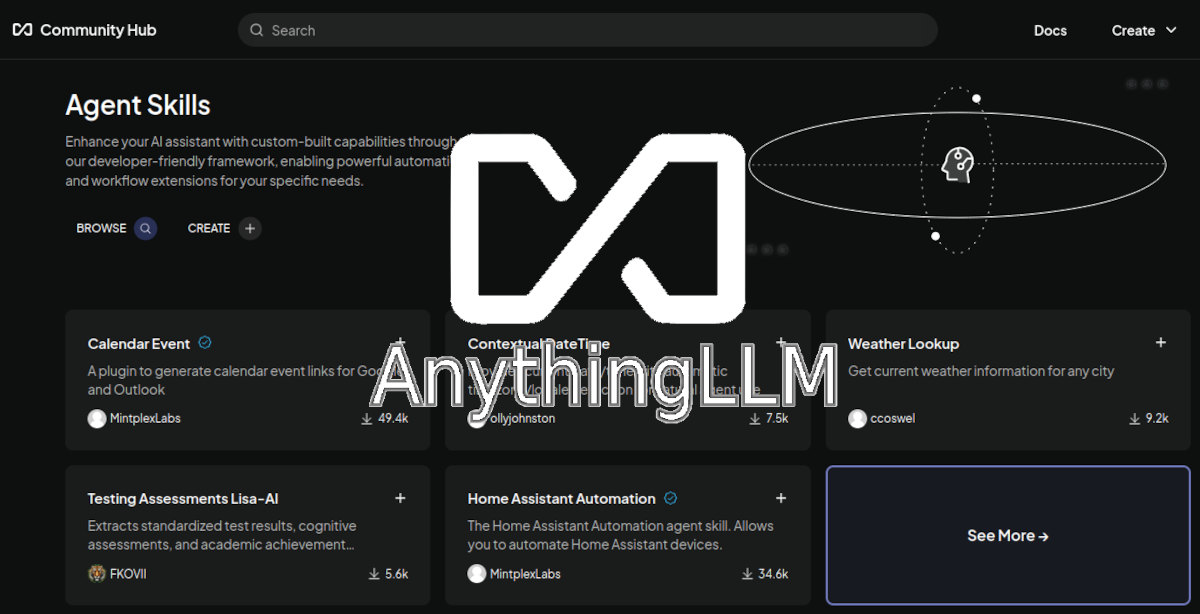Add the ContextualDateTime skill with plus
The height and width of the screenshot is (614, 1200).
click(x=781, y=342)
